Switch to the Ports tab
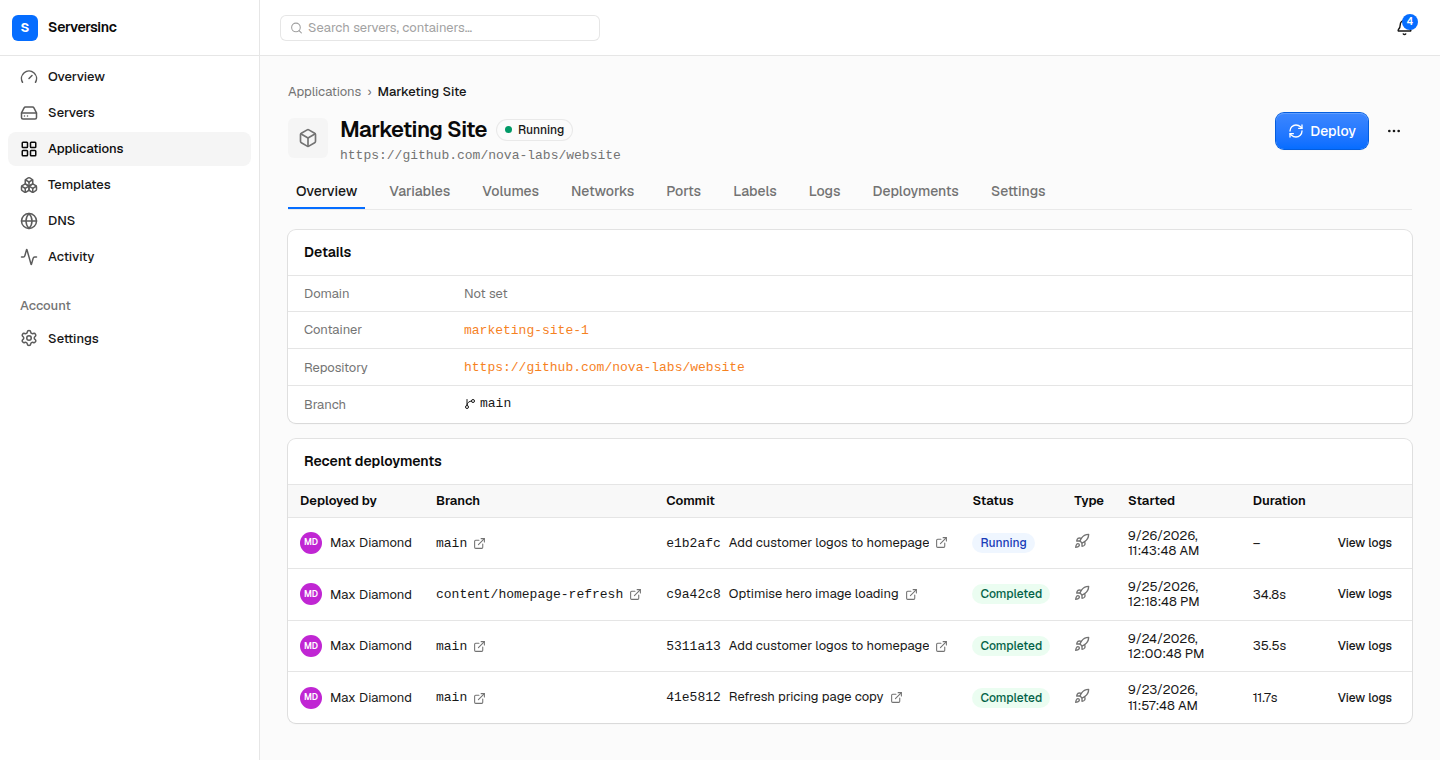 click(683, 191)
